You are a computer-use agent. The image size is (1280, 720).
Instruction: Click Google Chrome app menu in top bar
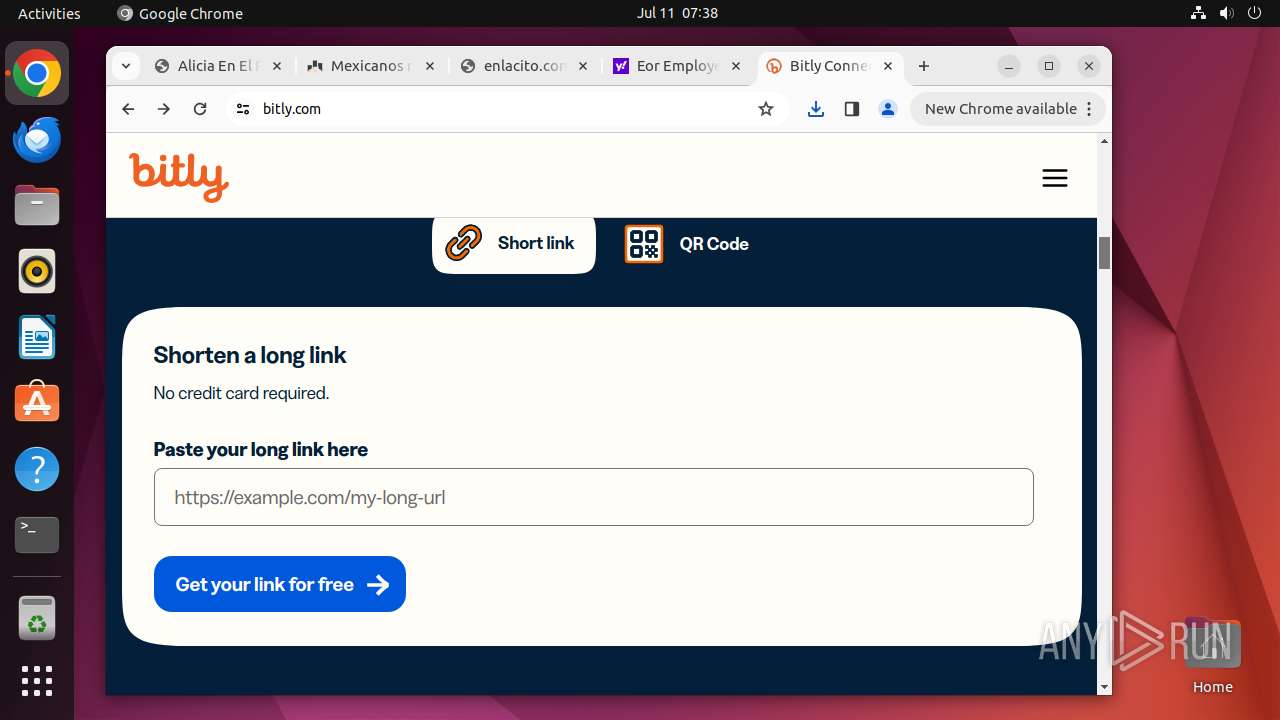180,13
